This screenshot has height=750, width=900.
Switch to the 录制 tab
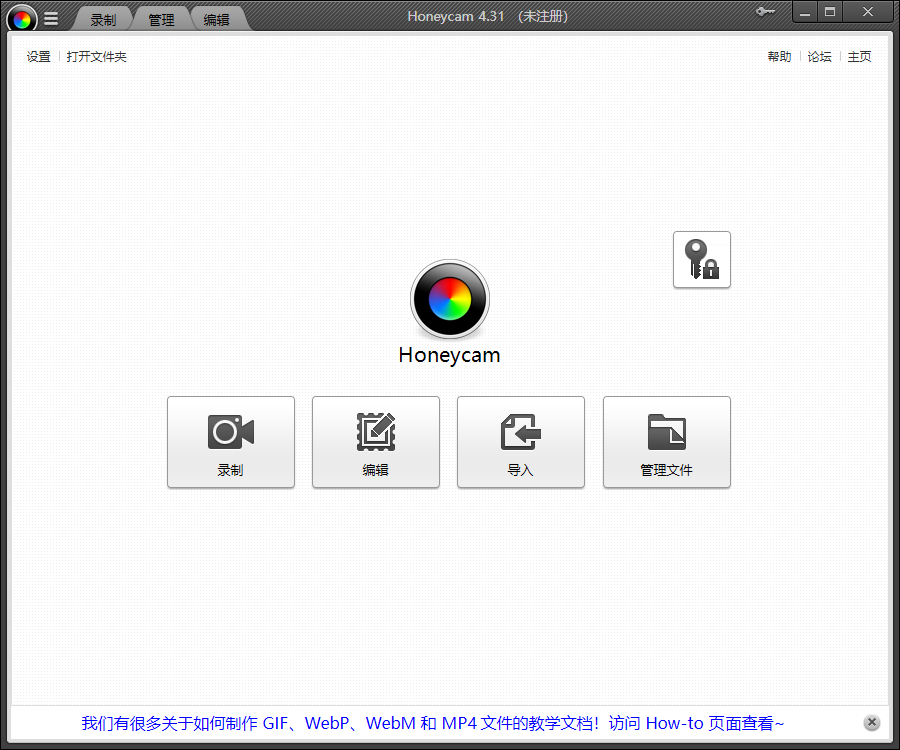click(x=103, y=20)
